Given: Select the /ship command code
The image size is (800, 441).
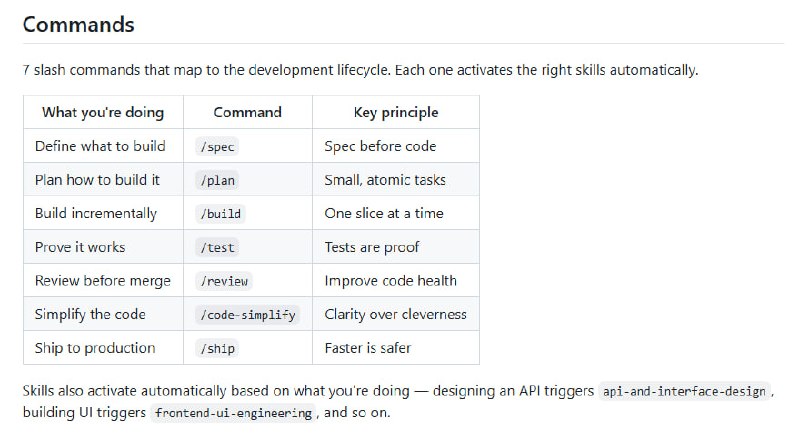Looking at the screenshot, I should tap(218, 349).
